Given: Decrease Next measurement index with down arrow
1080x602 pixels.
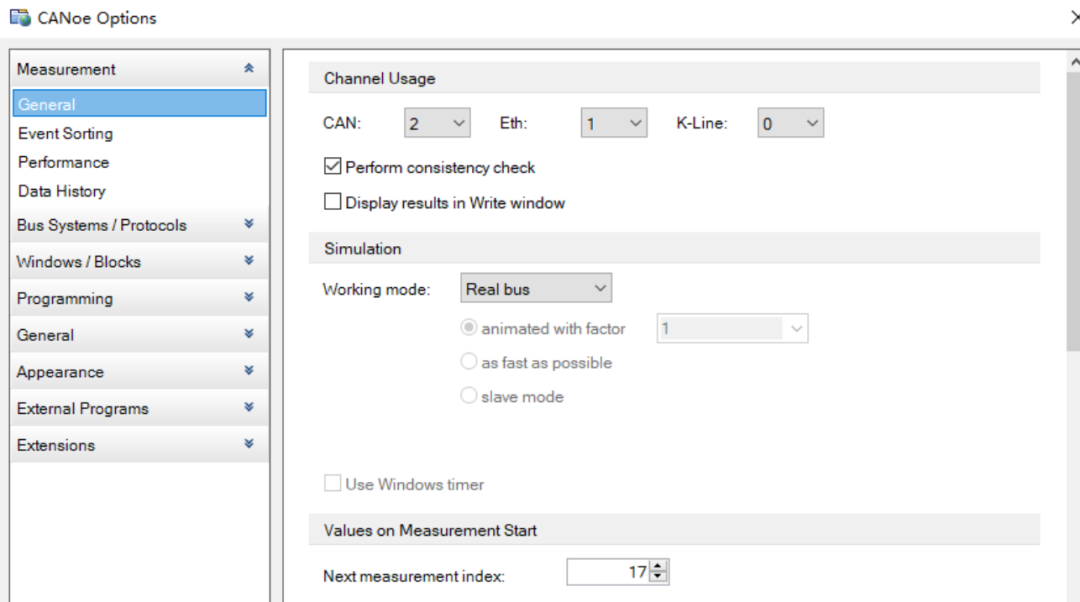Looking at the screenshot, I should 658,578.
